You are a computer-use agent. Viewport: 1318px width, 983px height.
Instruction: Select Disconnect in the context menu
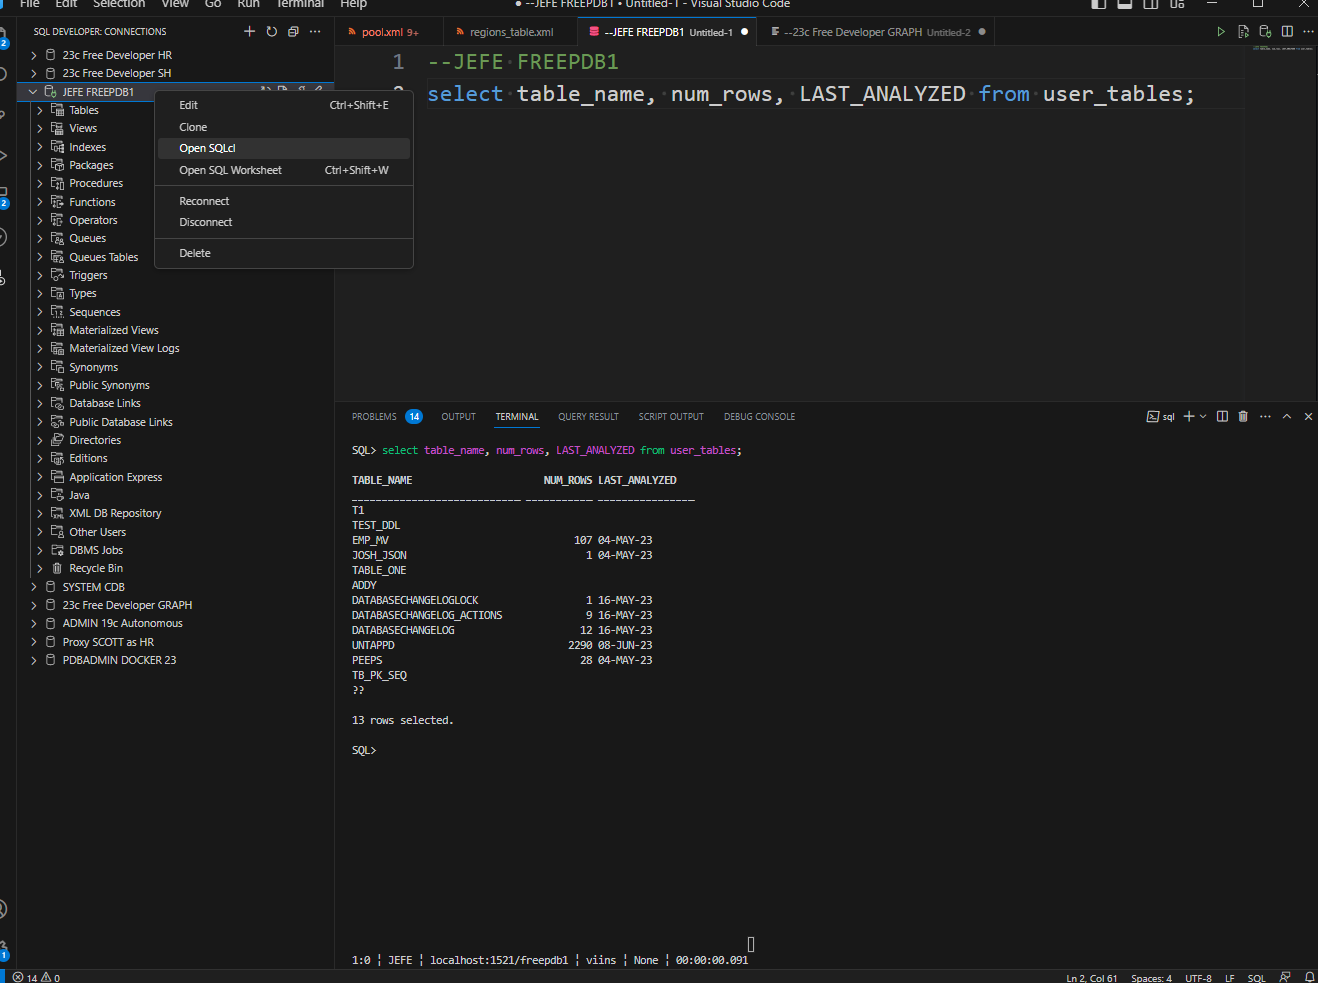(205, 222)
